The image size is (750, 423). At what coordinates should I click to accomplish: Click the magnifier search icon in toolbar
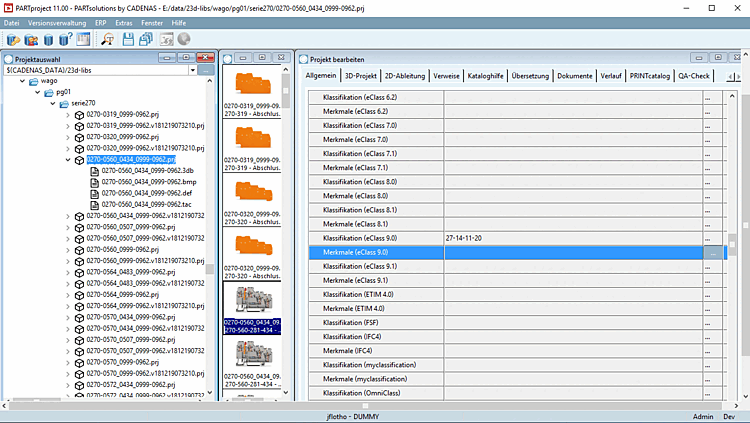(107, 39)
